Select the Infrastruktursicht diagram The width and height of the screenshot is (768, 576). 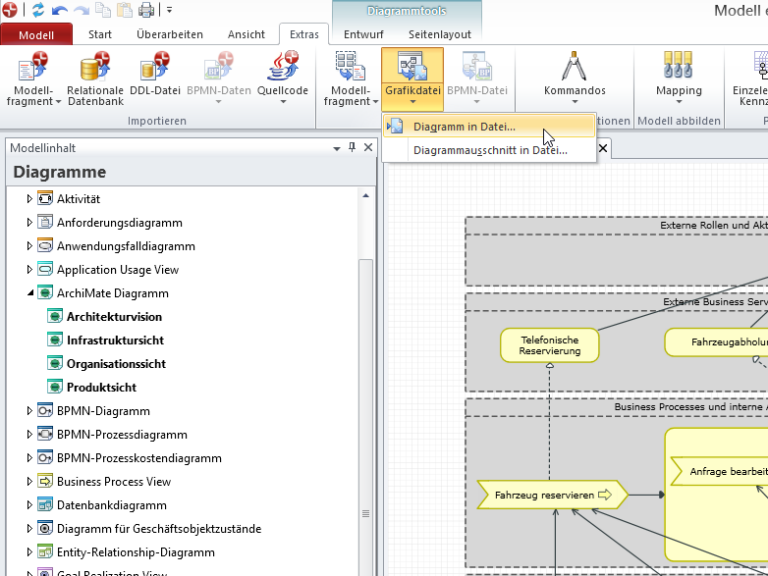(115, 340)
